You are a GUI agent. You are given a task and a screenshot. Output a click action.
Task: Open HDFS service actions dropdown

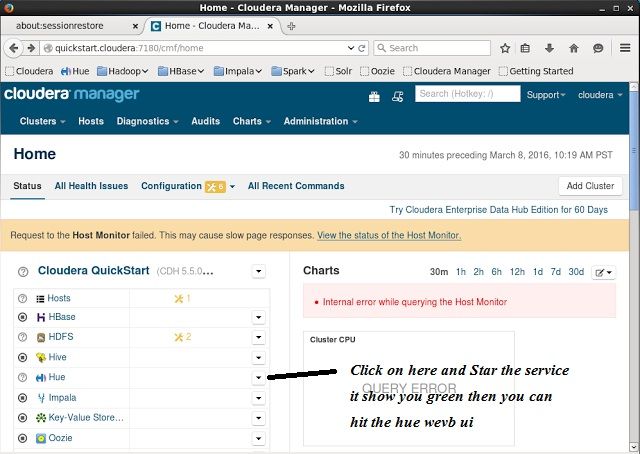[258, 337]
